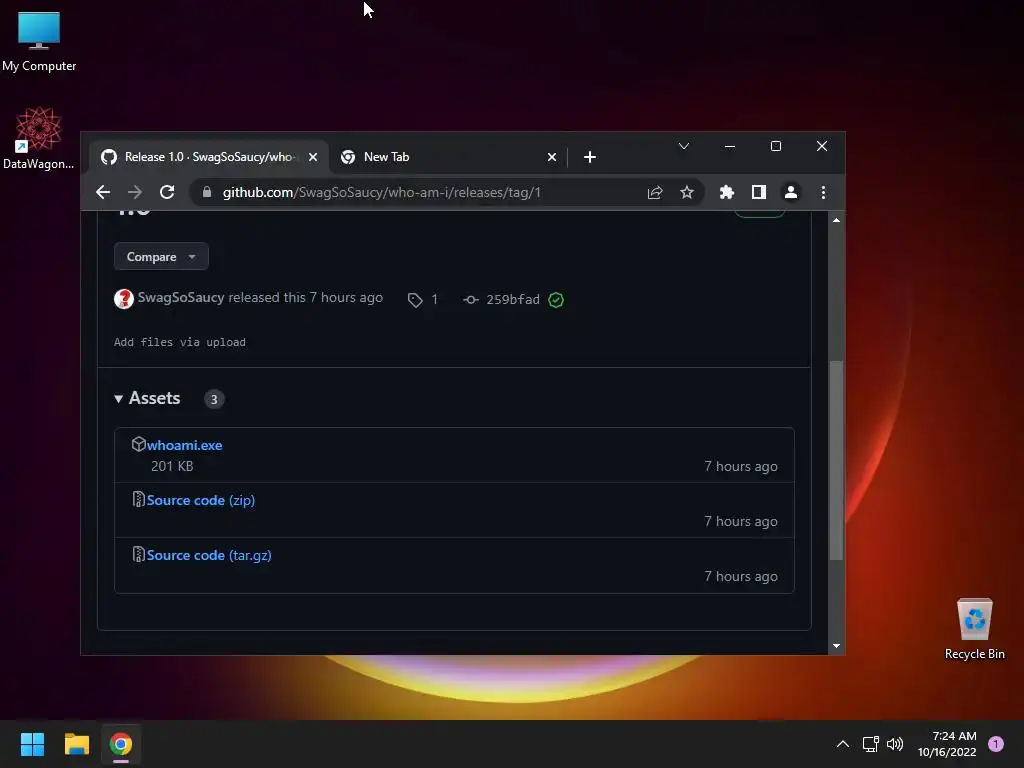
Task: Click 'Add files via upload' text
Action: [x=180, y=342]
